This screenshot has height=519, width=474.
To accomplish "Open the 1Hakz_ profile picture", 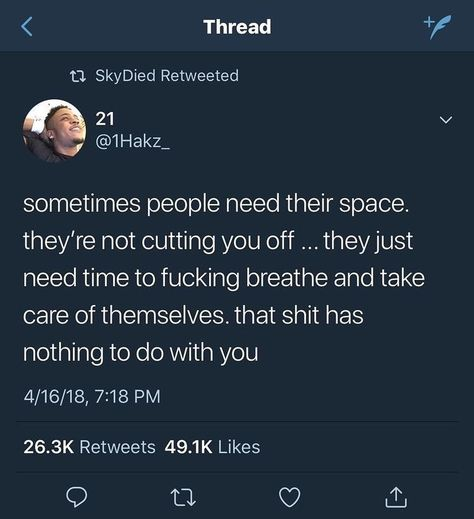I will tap(54, 131).
